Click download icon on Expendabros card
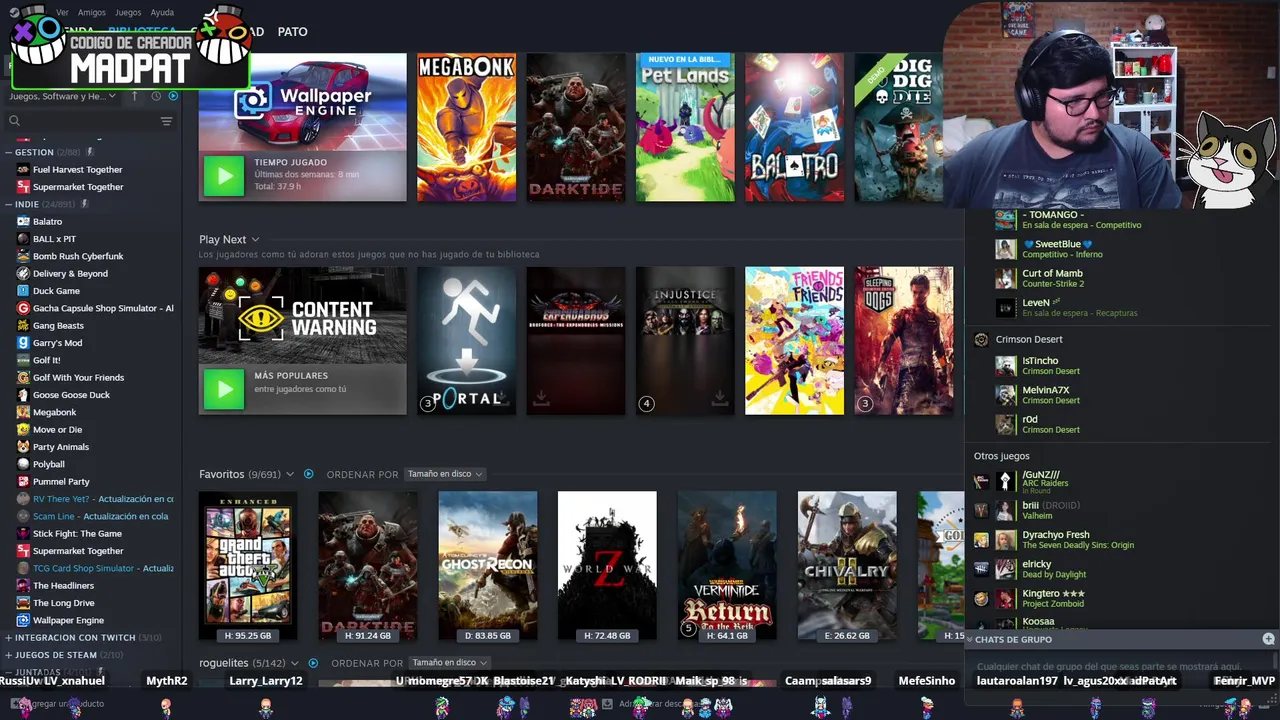 (x=541, y=399)
